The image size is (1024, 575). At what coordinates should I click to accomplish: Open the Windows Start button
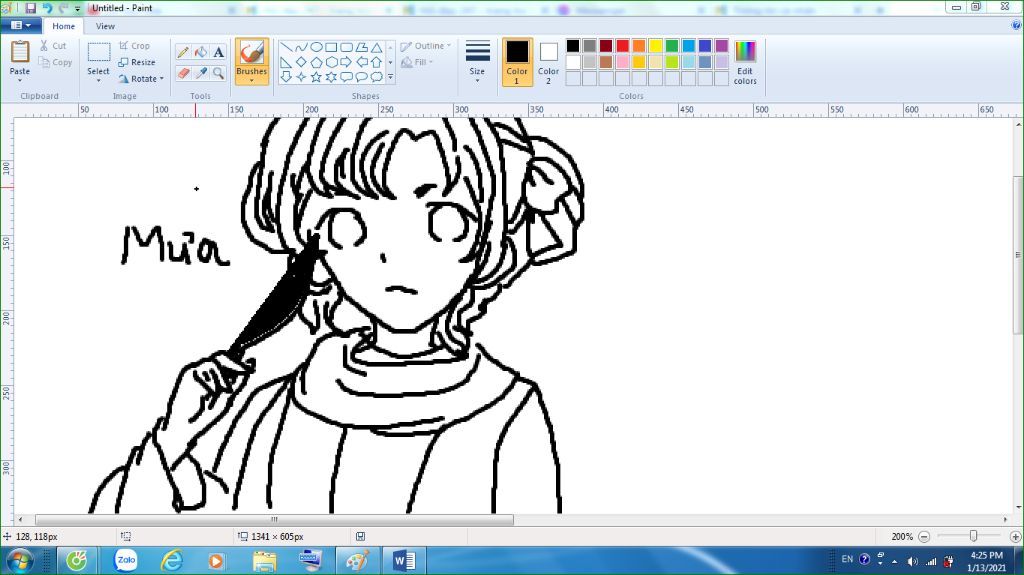[x=18, y=561]
